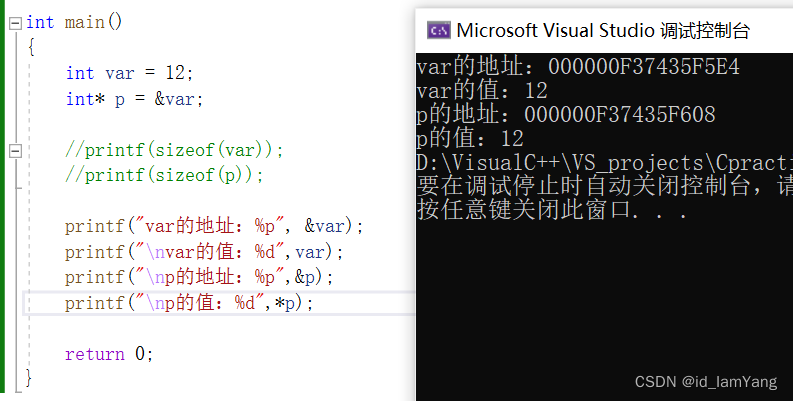Click the console output 'var的值: 12'
This screenshot has width=793, height=401.
(482, 91)
